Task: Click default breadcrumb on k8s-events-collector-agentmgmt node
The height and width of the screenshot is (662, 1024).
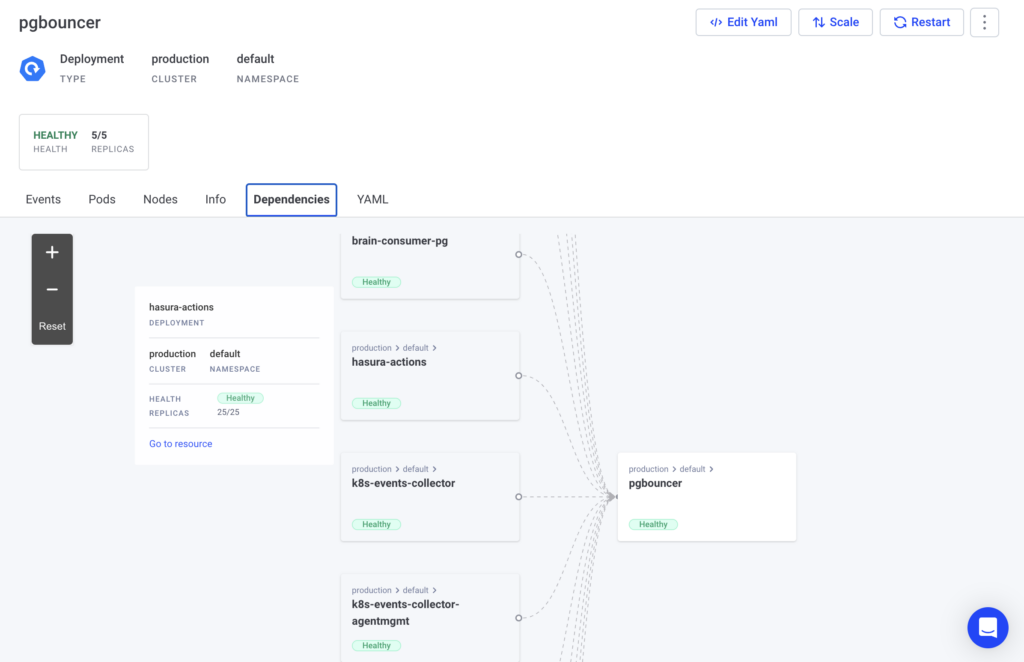Action: coord(415,590)
